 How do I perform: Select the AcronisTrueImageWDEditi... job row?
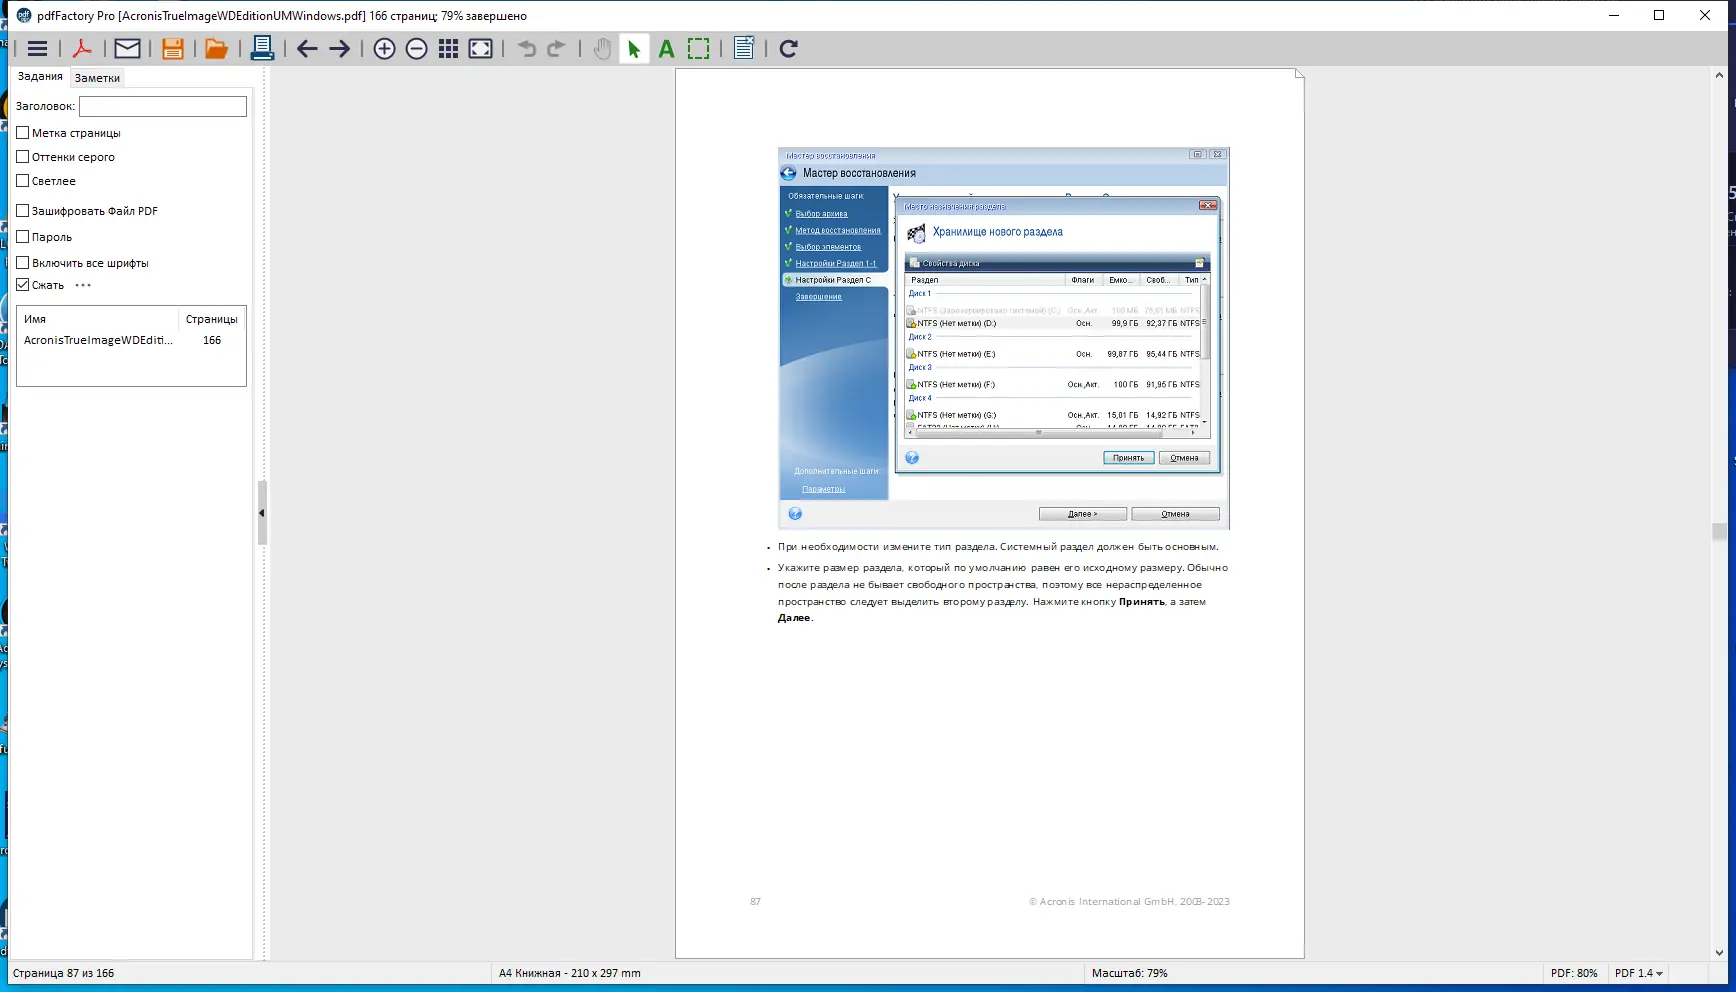click(131, 340)
